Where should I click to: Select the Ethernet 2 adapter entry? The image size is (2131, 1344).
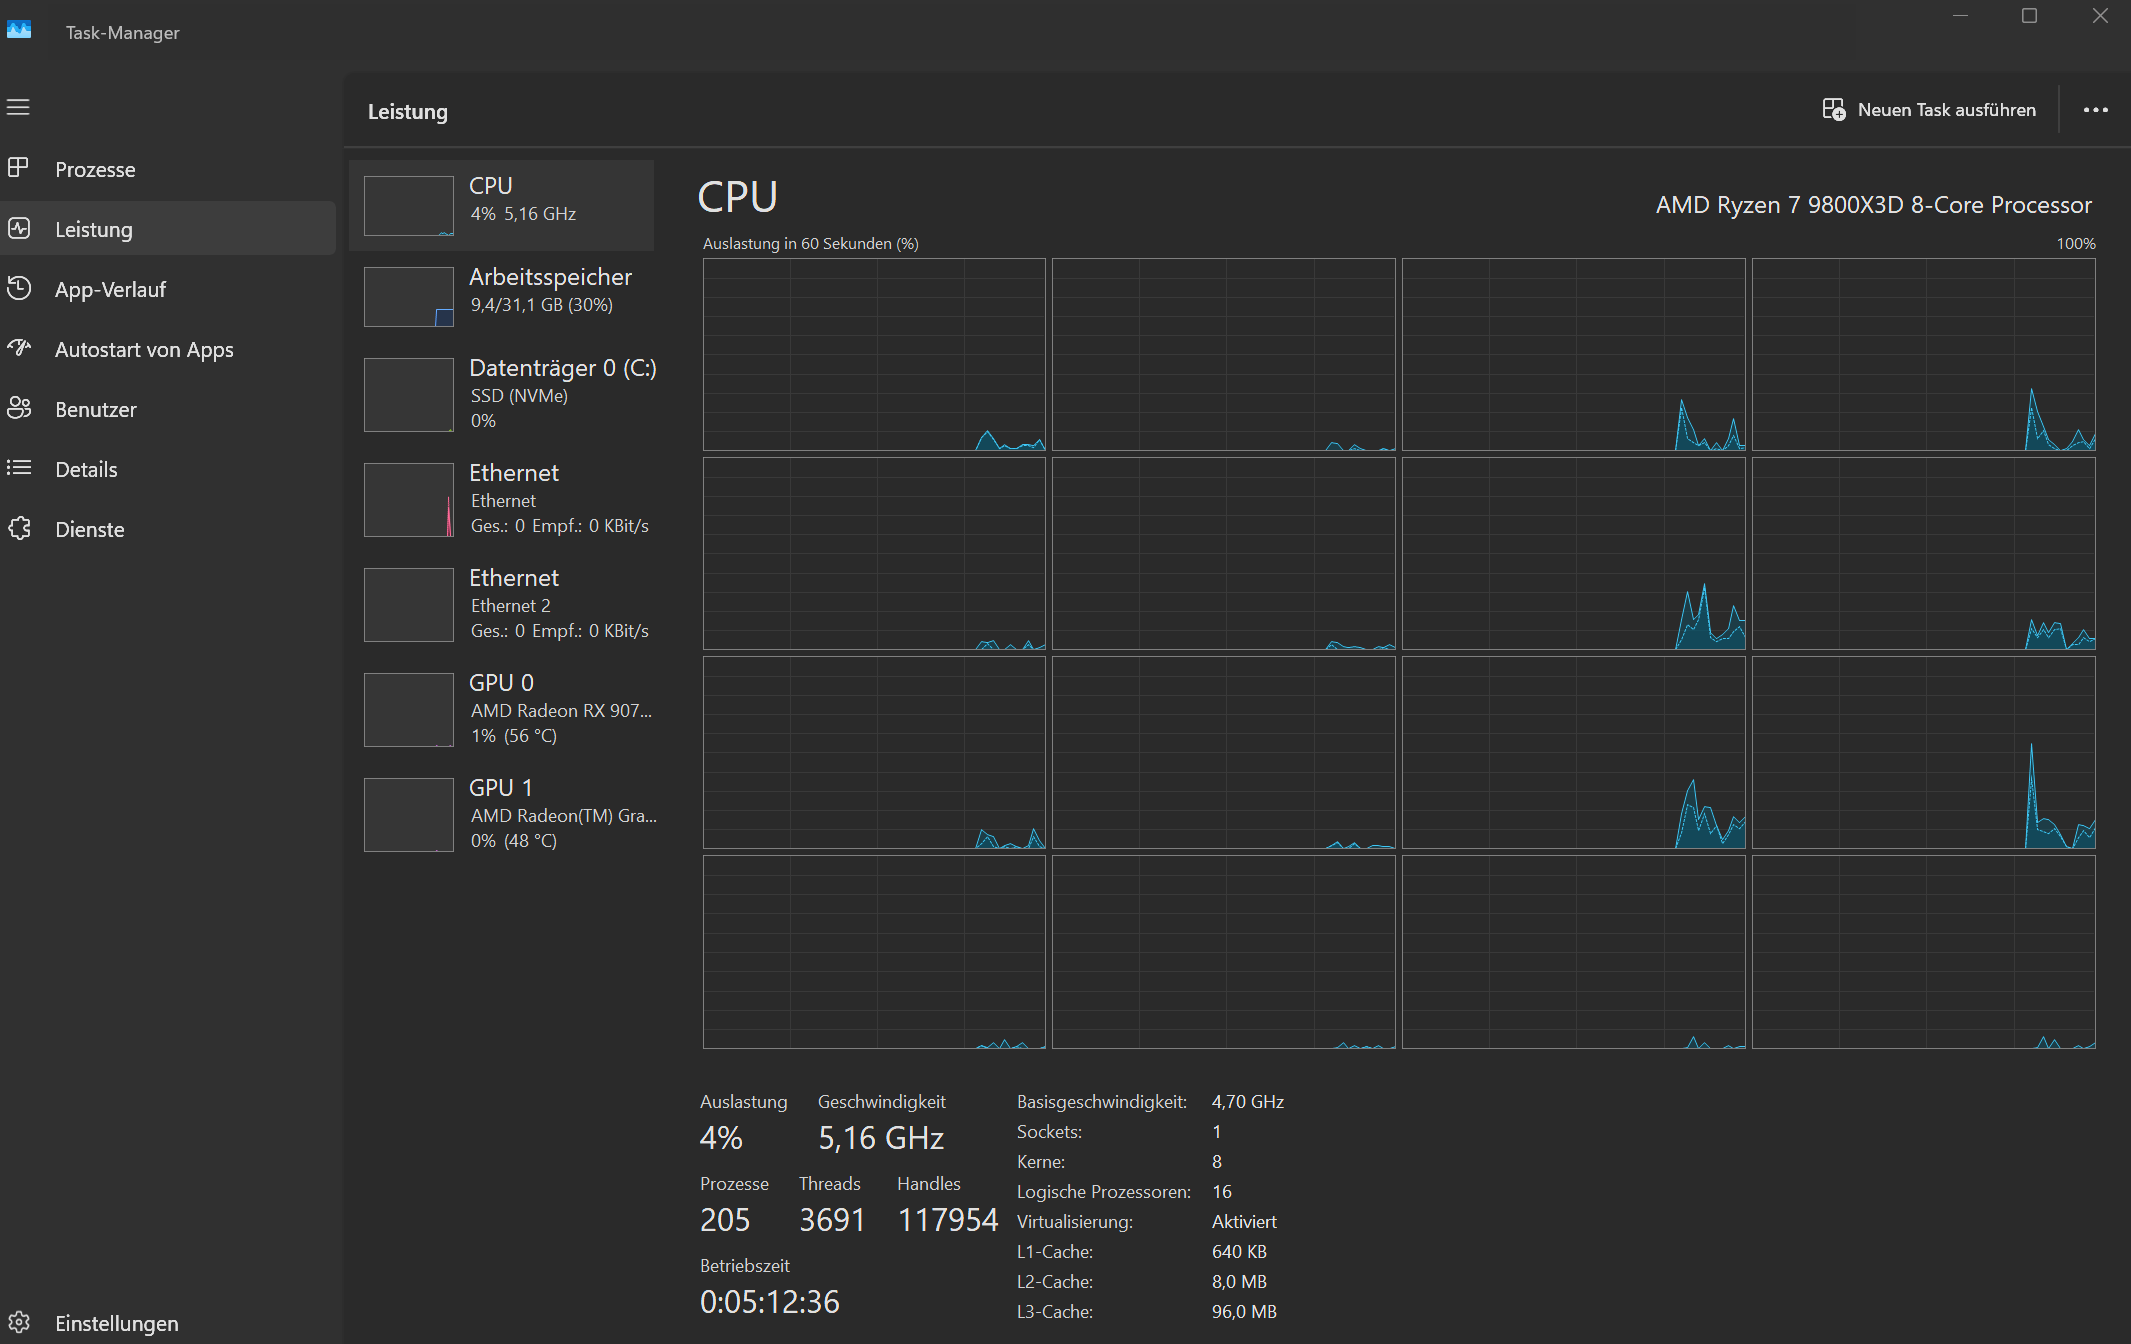click(502, 604)
